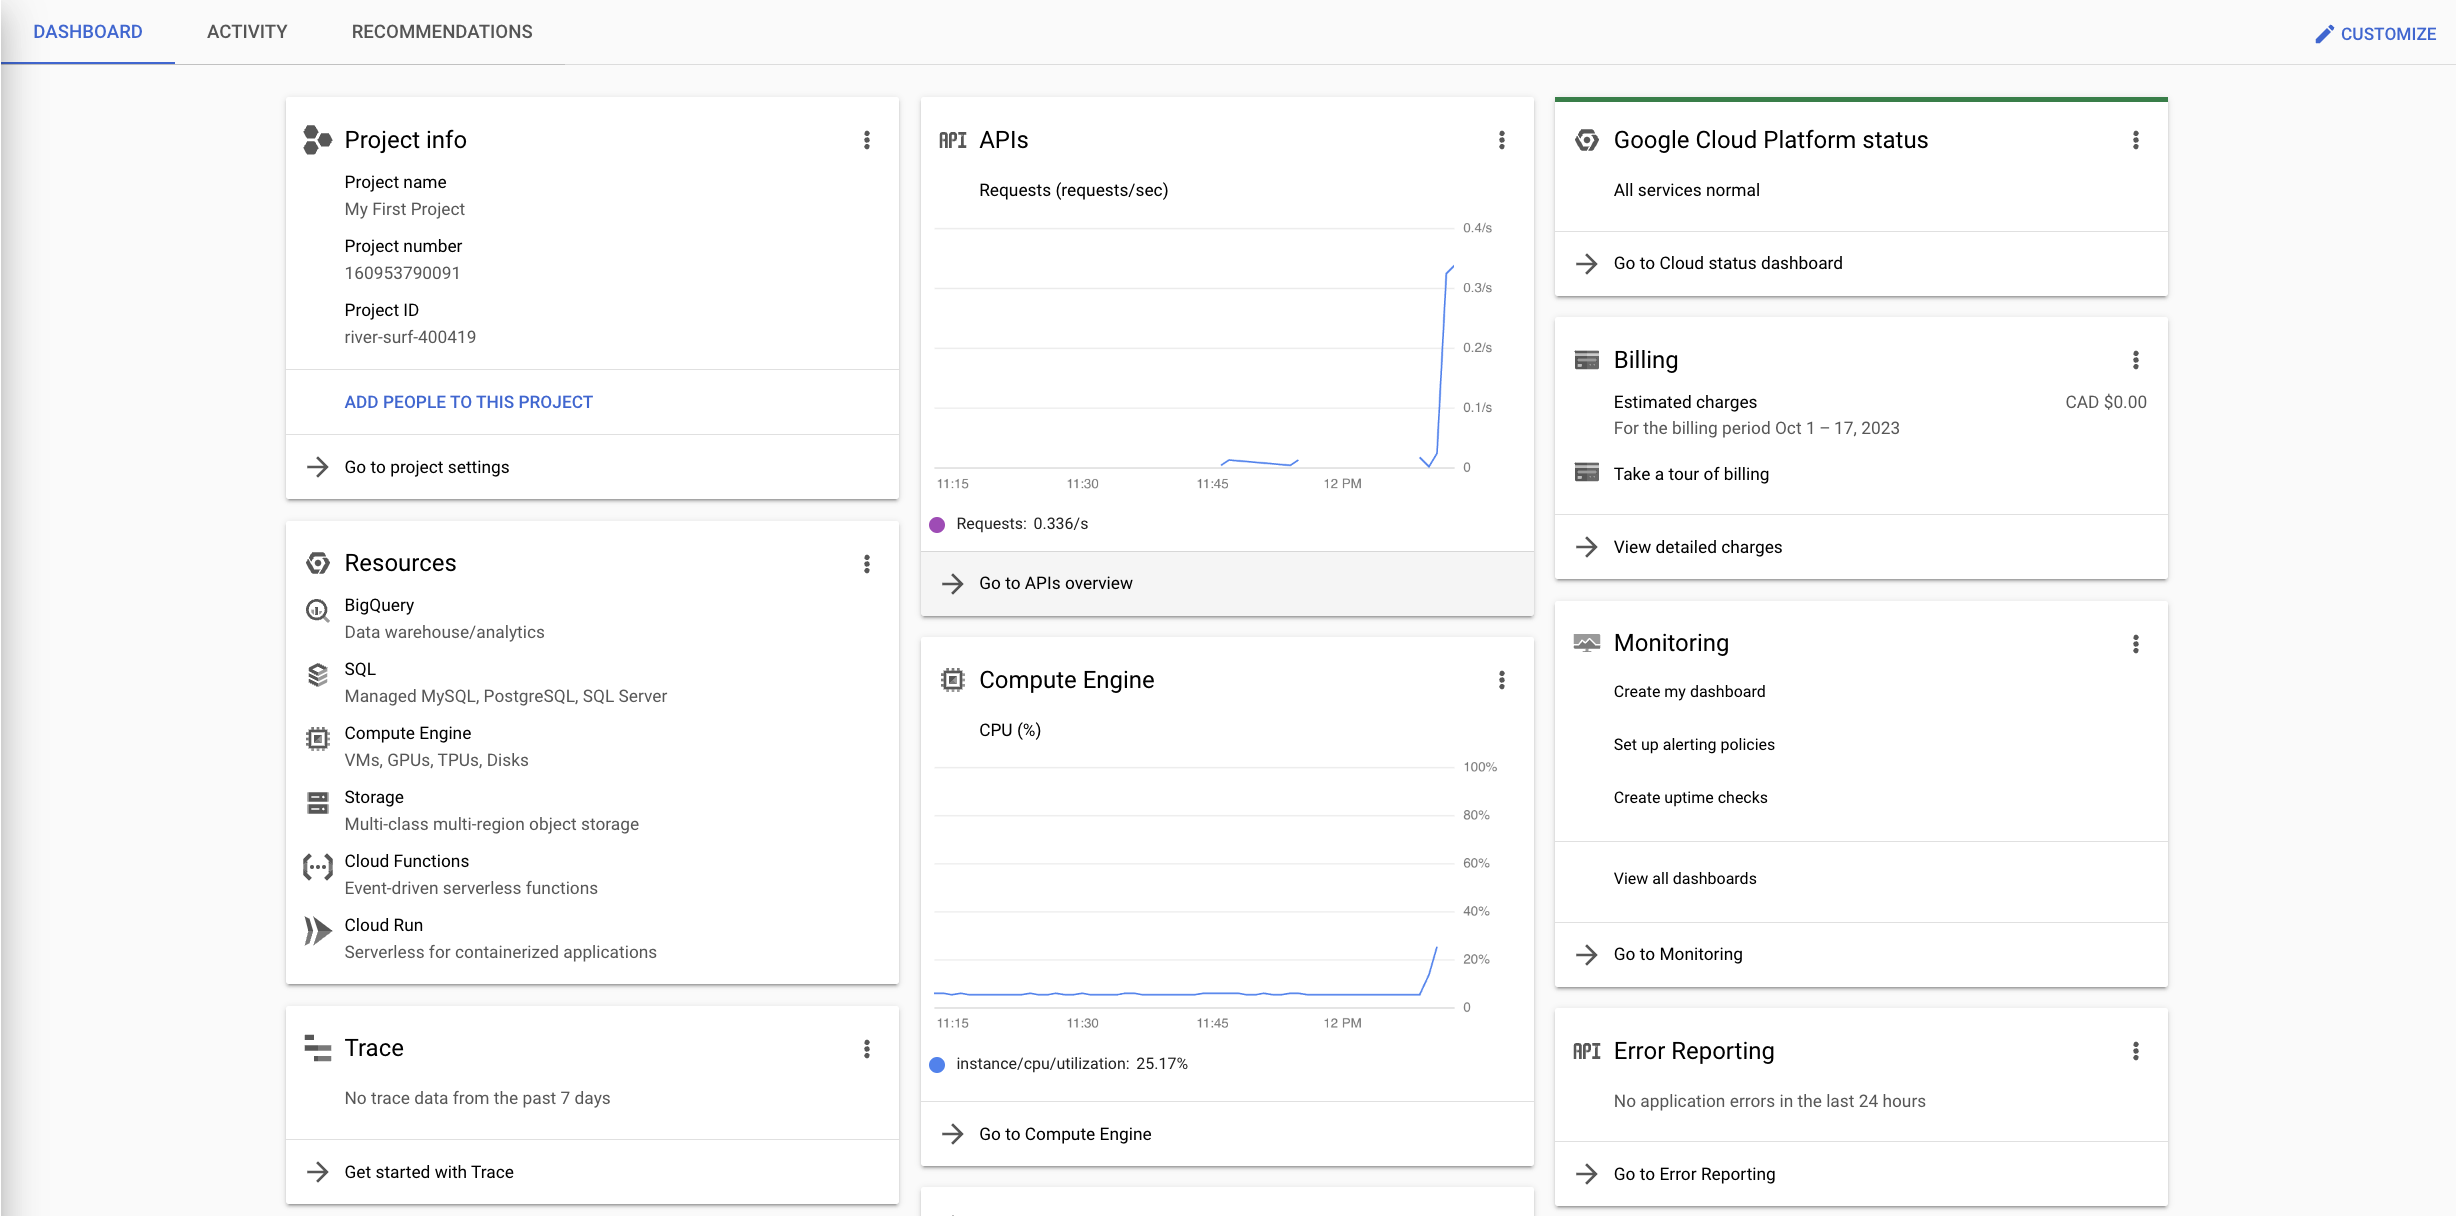Screen dimensions: 2456x1216
Task: Switch to the Activity tab
Action: (x=247, y=32)
